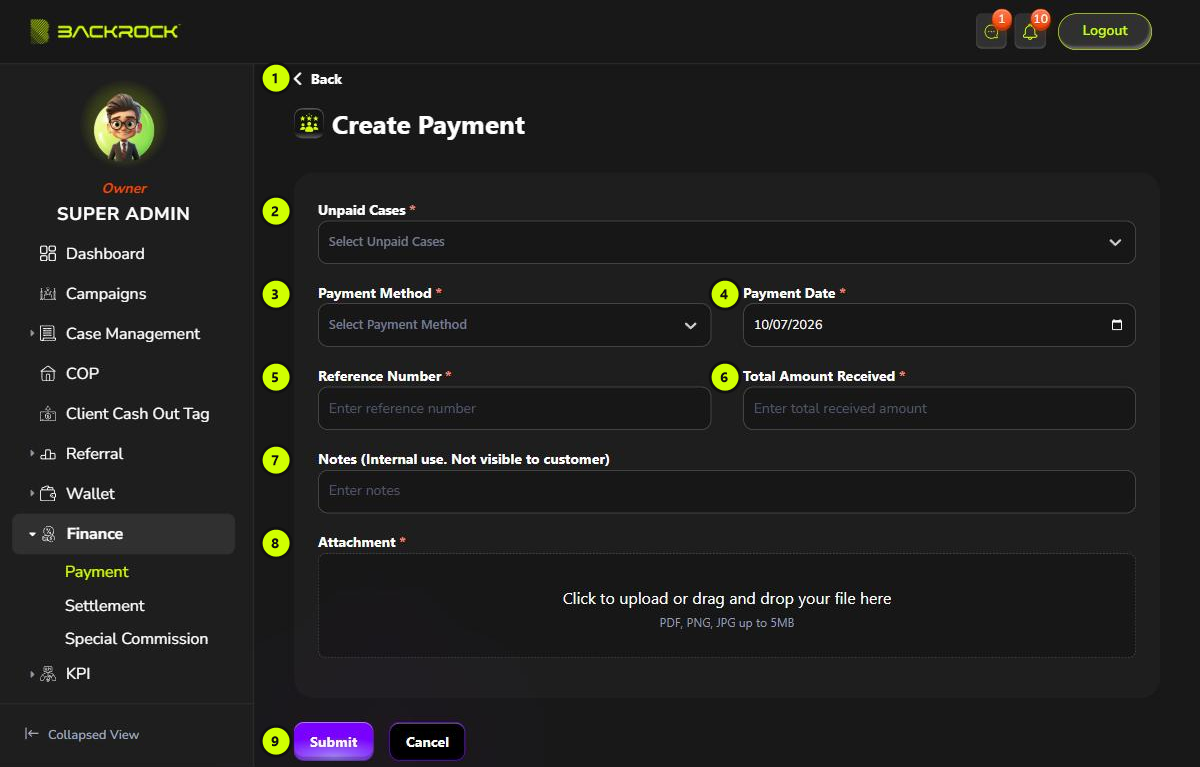
Task: Click the Dashboard grid icon
Action: pos(48,254)
